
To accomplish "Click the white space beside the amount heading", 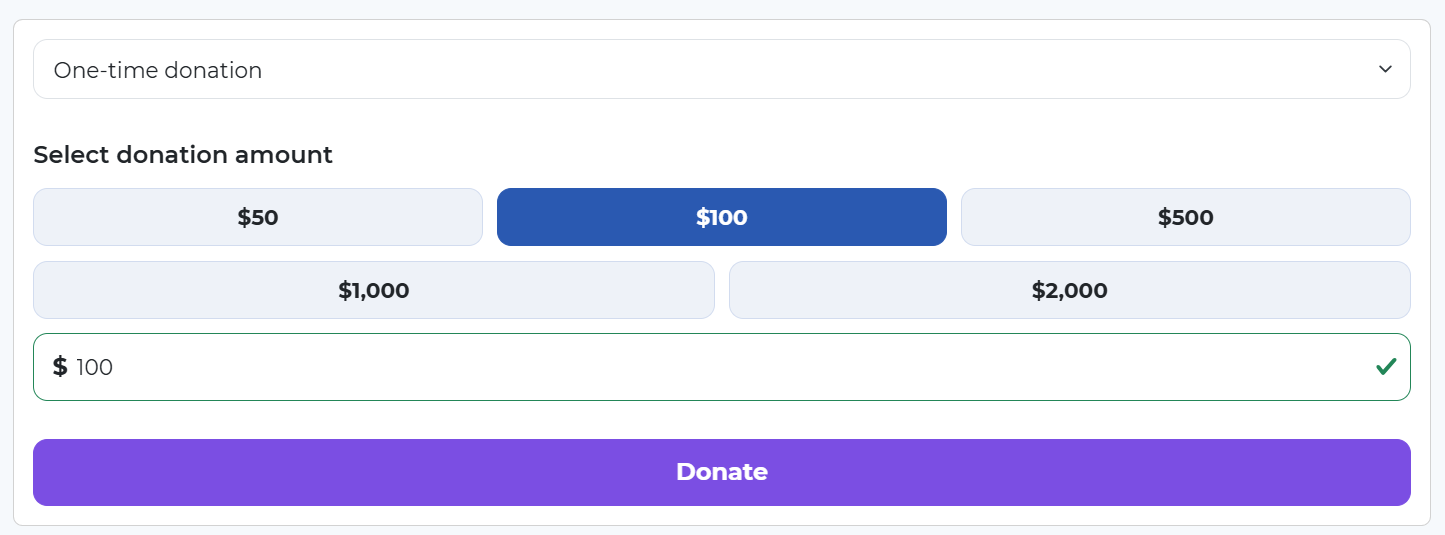I will [800, 155].
